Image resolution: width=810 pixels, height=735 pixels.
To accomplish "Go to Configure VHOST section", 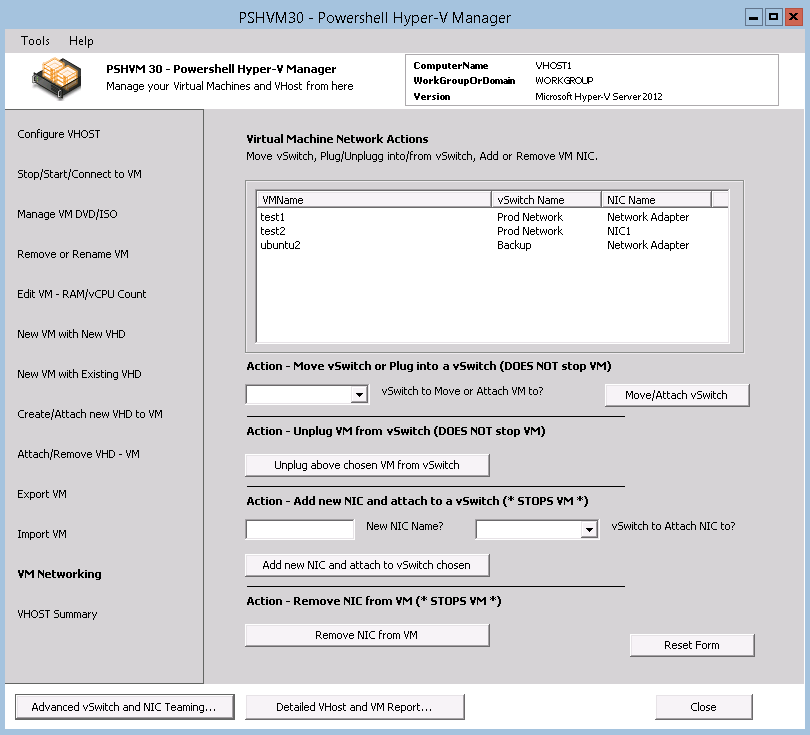I will point(58,134).
